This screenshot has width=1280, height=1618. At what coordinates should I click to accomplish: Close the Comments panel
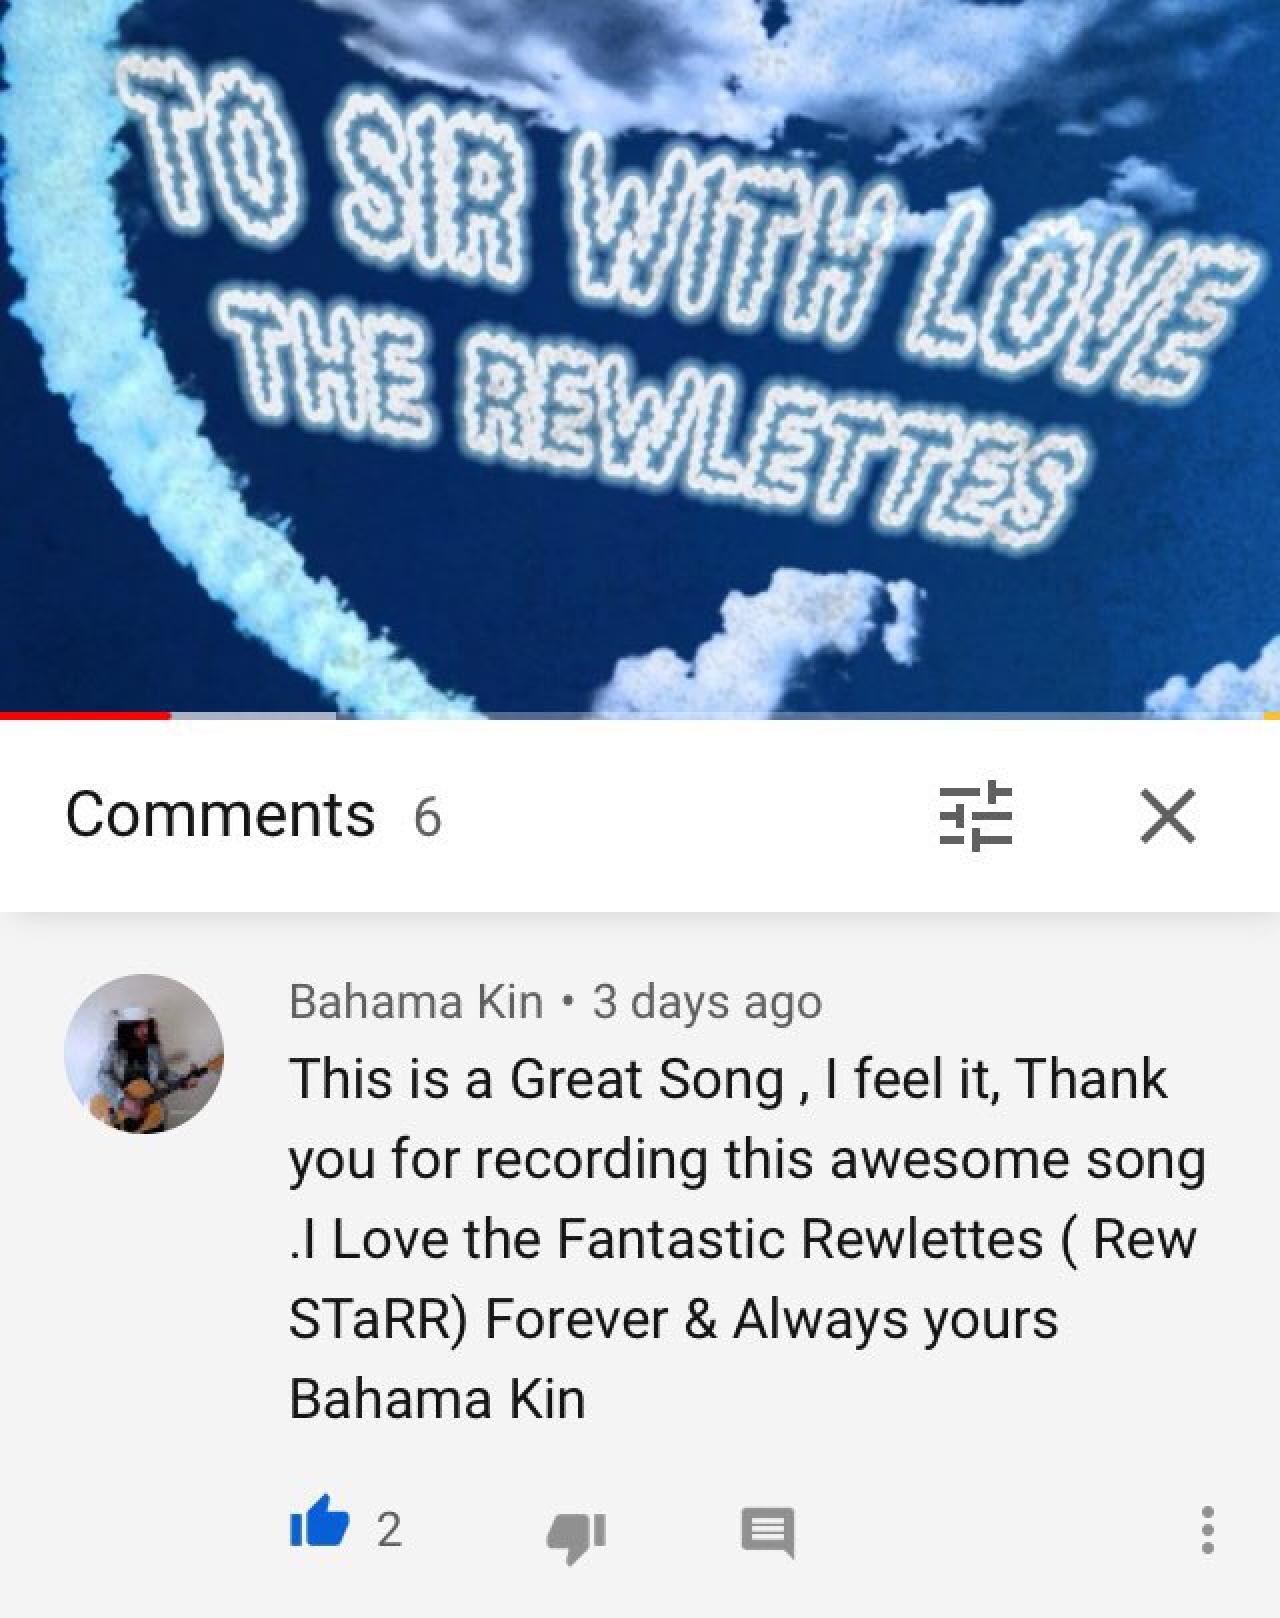click(1167, 816)
